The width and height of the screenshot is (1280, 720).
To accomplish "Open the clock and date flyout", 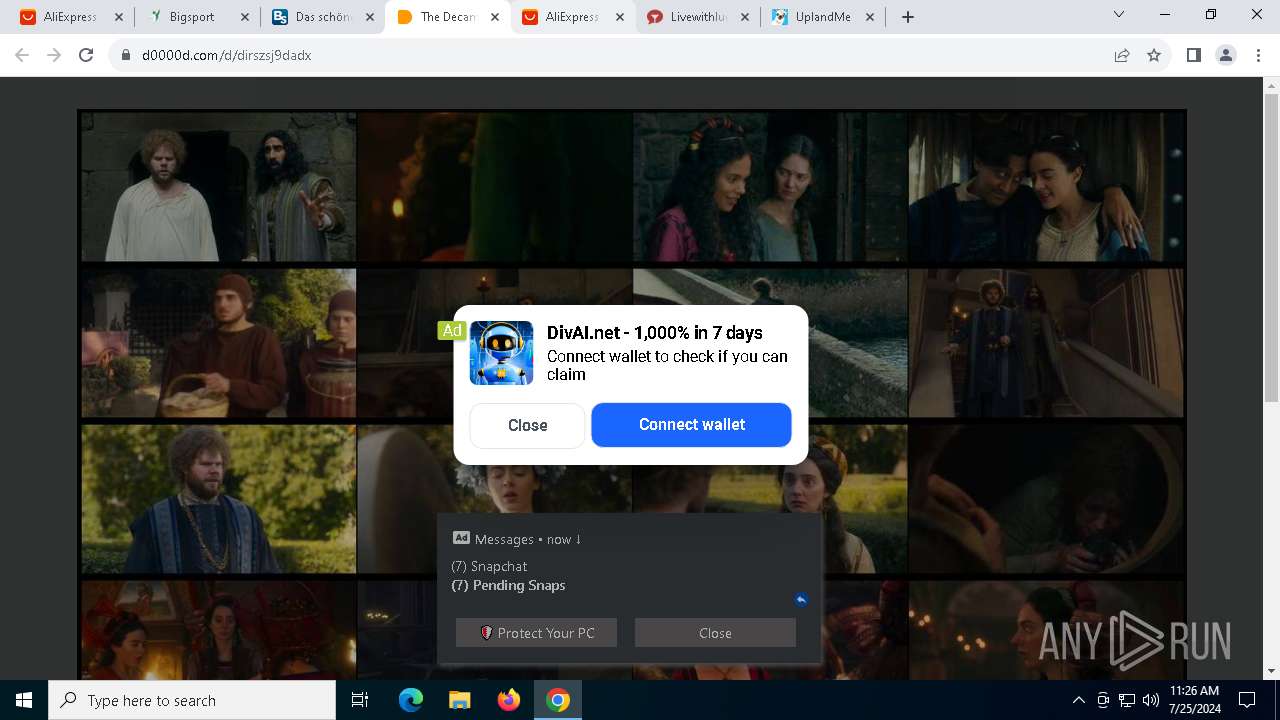I will pos(1194,700).
